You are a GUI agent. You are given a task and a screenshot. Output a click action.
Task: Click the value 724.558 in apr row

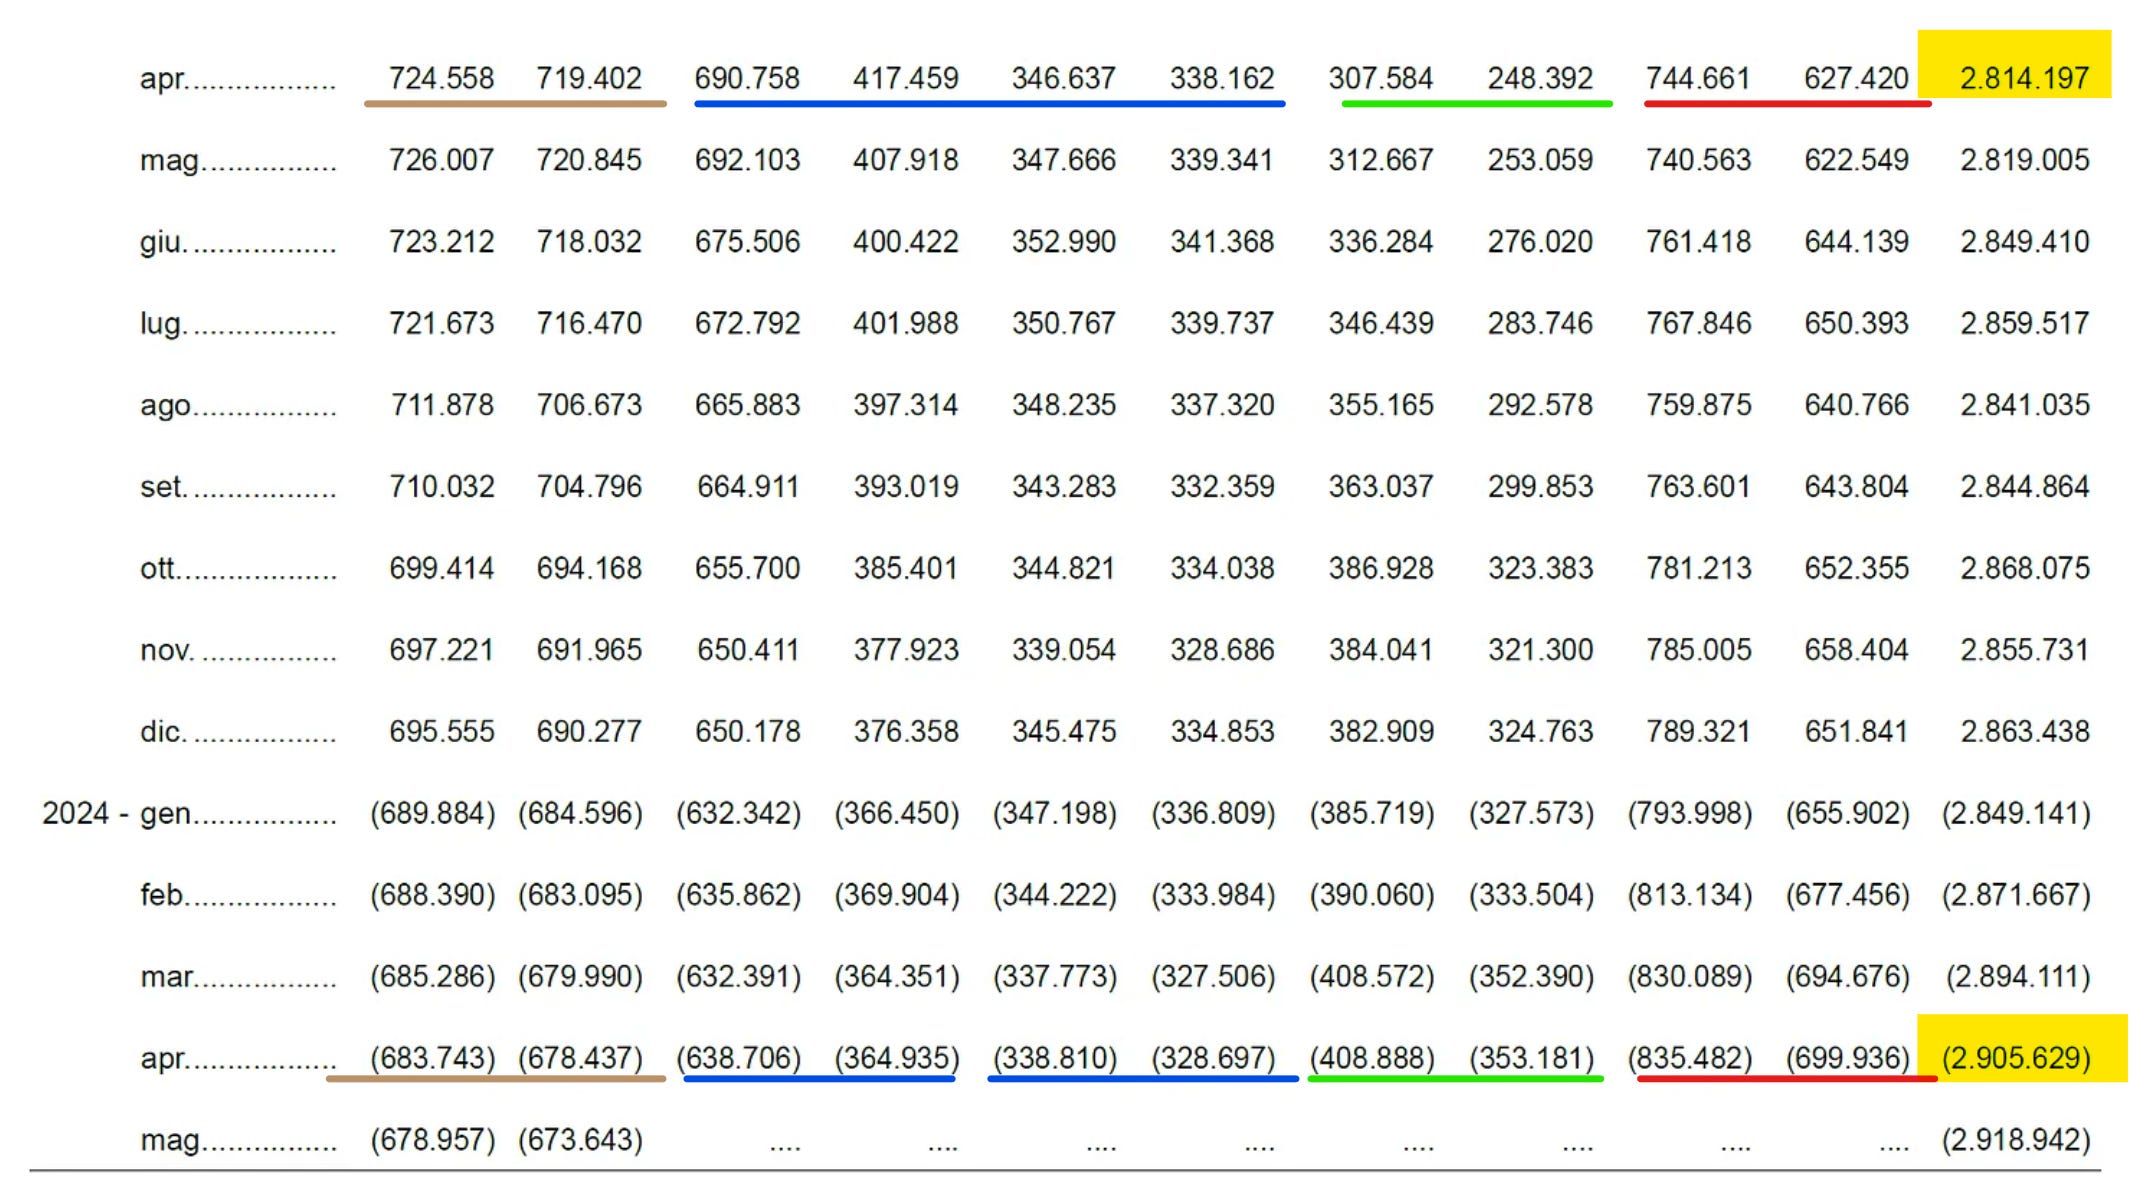[x=441, y=78]
